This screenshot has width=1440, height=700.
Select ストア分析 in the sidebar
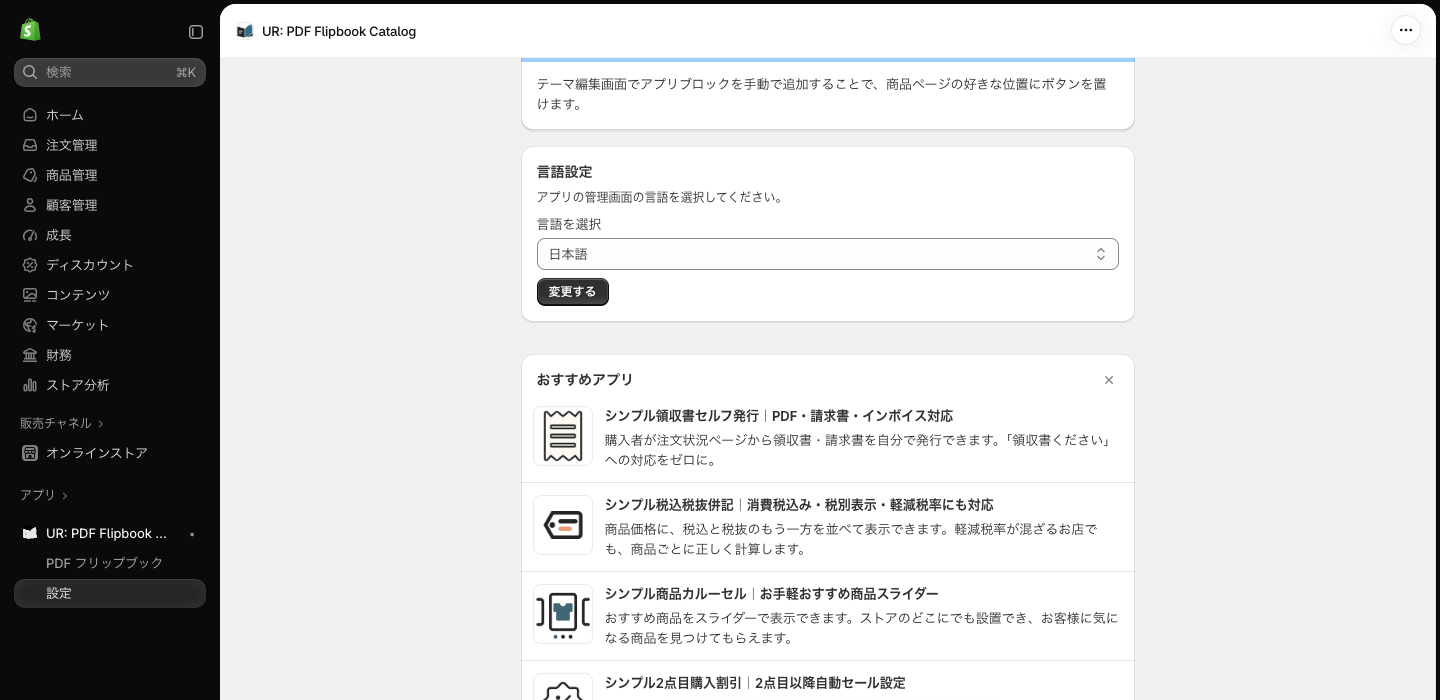point(110,385)
